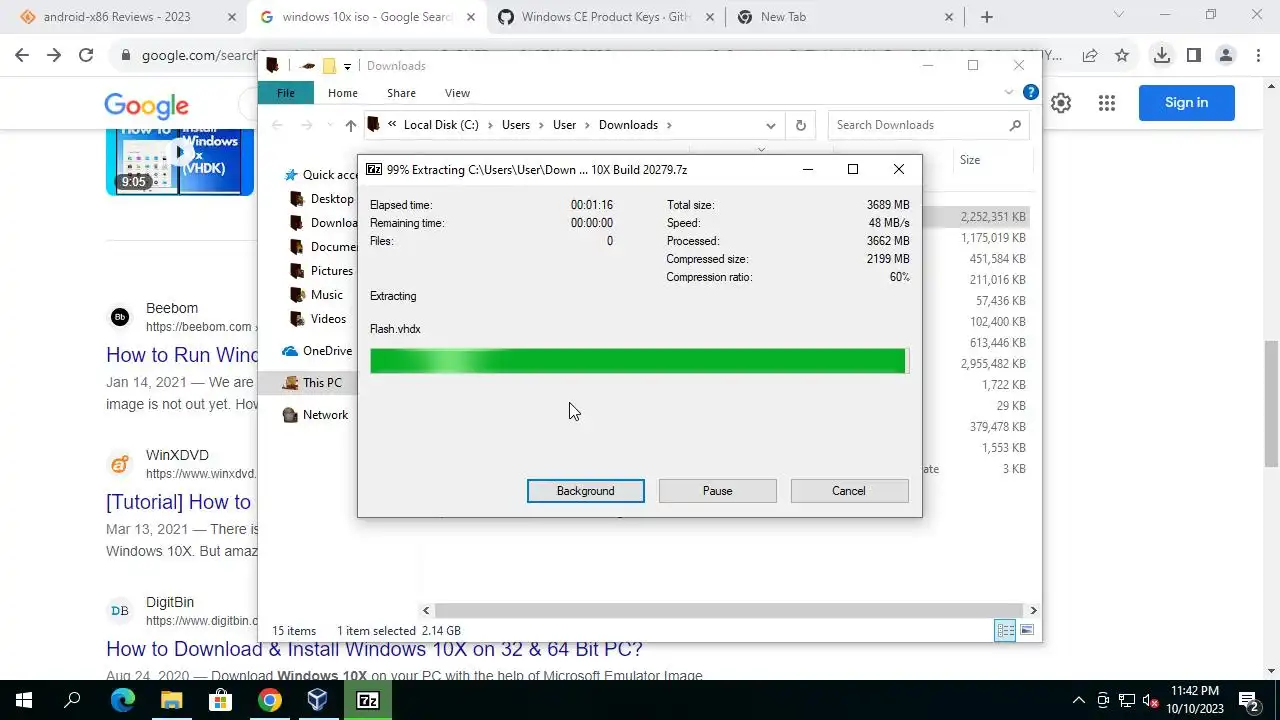Screen dimensions: 1280x720
Task: Open Music in navigation pane
Action: coord(316,295)
